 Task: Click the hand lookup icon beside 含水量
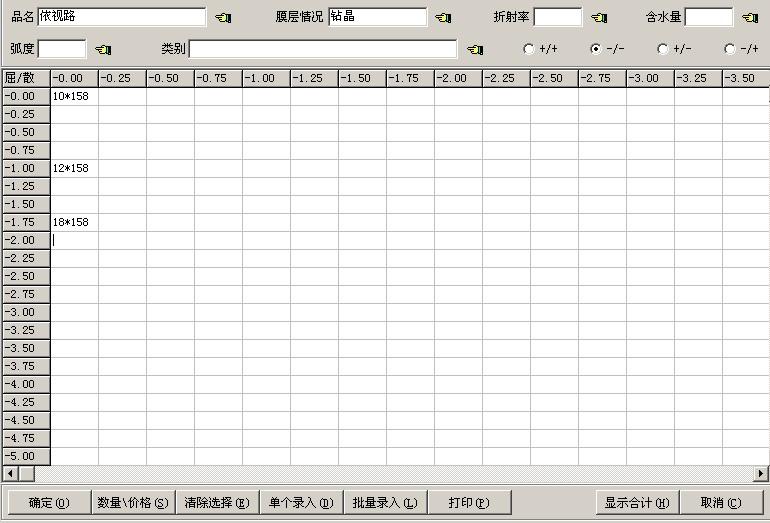750,17
